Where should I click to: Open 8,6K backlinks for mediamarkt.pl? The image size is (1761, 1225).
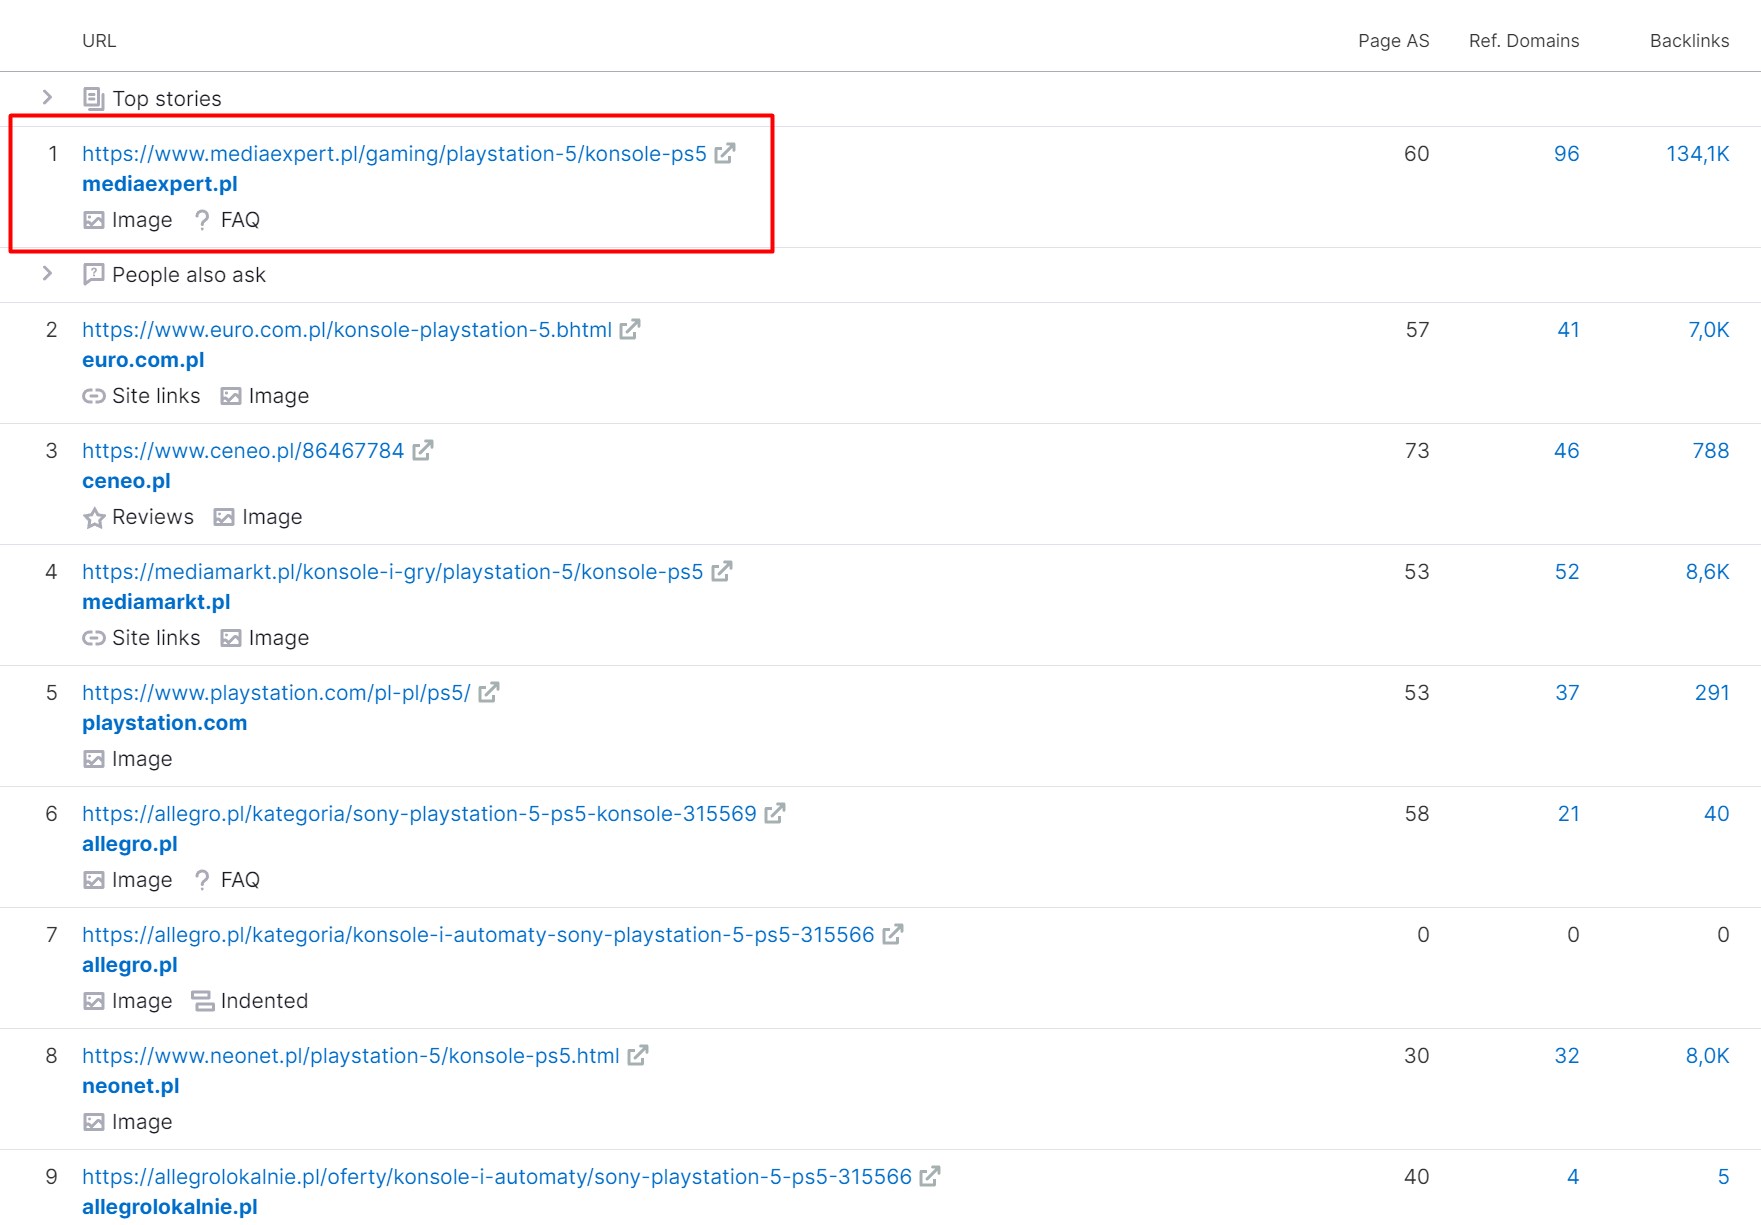[x=1707, y=572]
